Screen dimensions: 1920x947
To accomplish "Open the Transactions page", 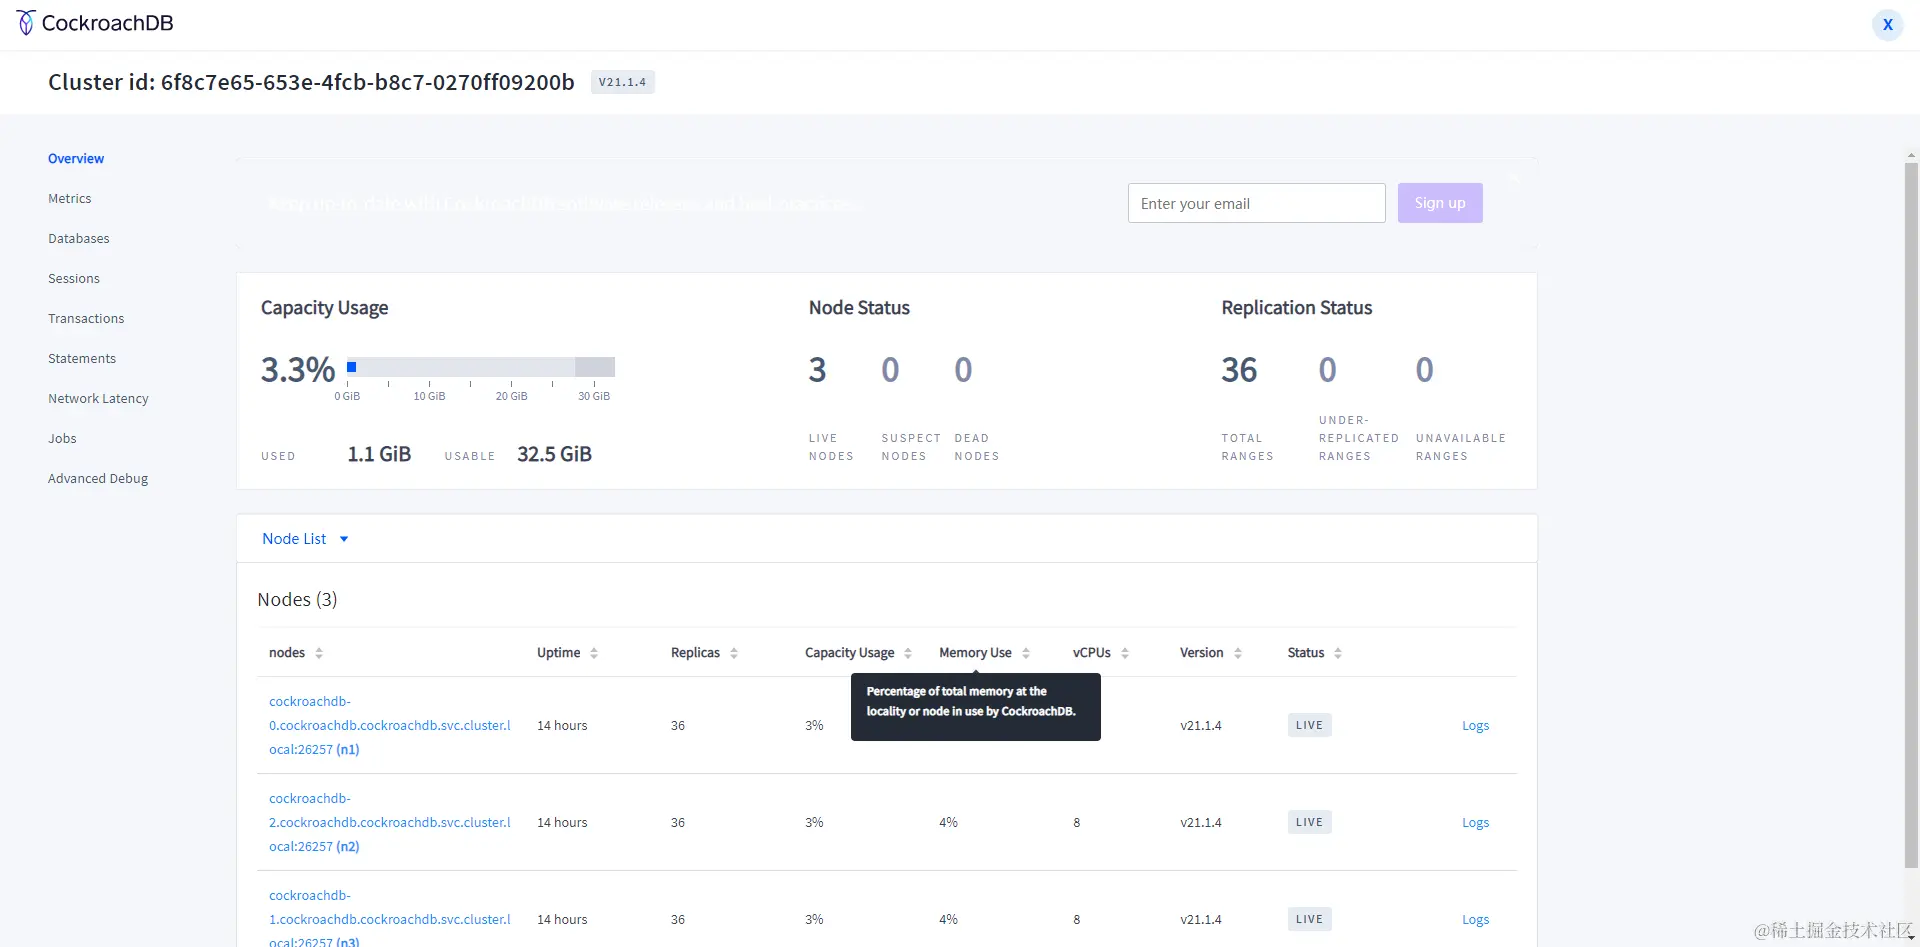I will pos(86,319).
